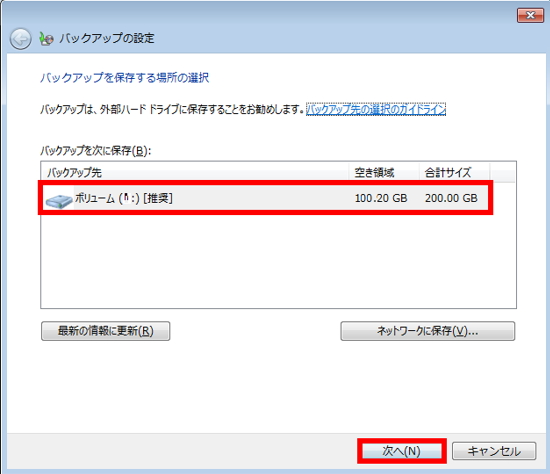Click the back arrow icon in header
Image resolution: width=550 pixels, height=474 pixels.
click(20, 39)
